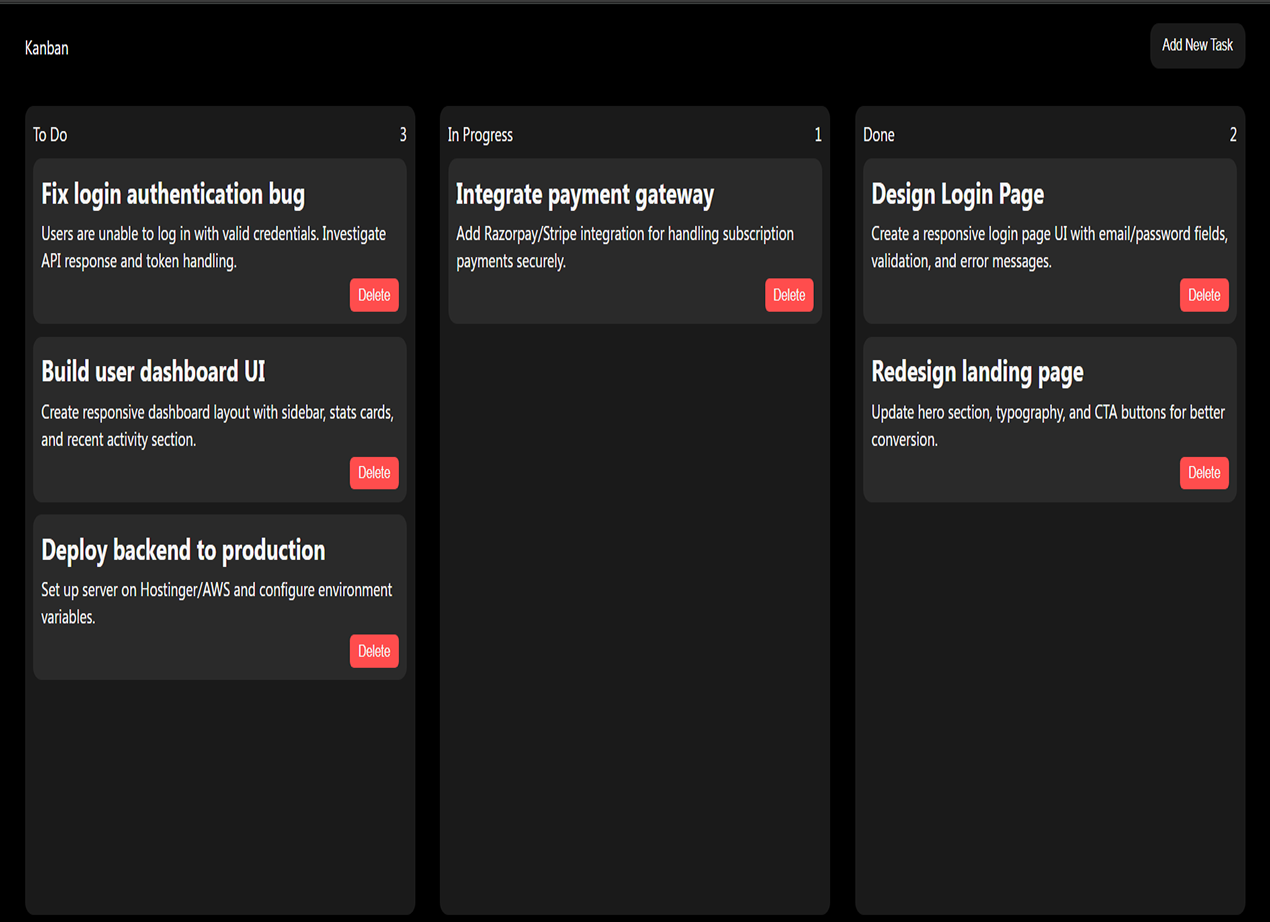
Task: Delete the Fix login authentication bug task
Action: point(373,294)
